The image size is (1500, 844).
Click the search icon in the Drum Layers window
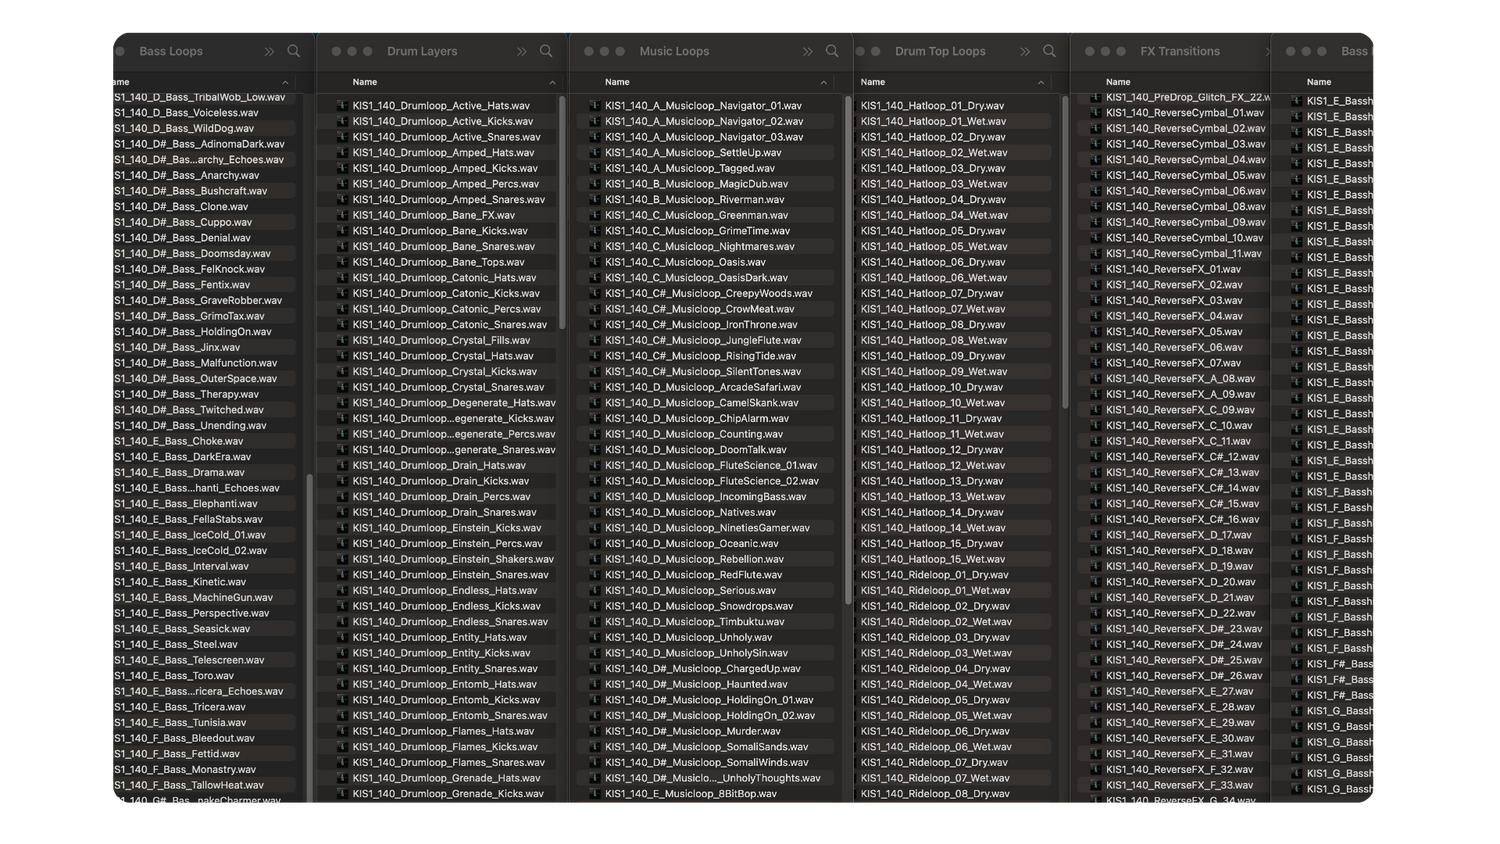coord(546,51)
